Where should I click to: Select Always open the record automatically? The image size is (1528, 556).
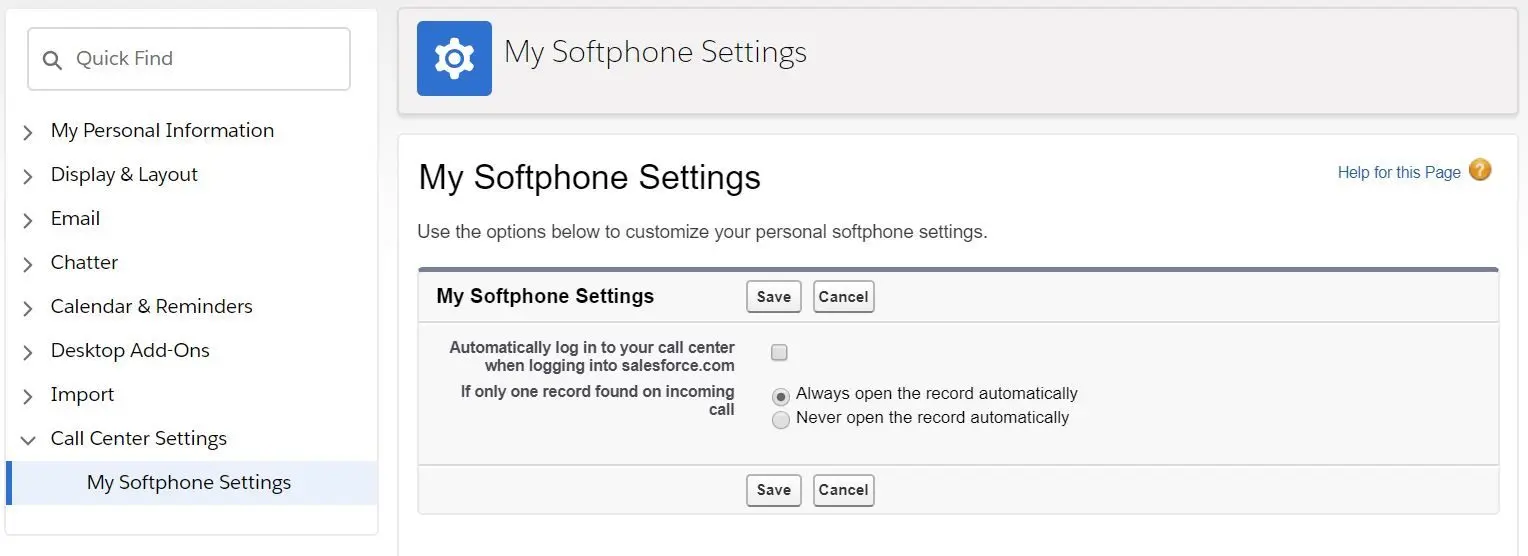[x=781, y=396]
